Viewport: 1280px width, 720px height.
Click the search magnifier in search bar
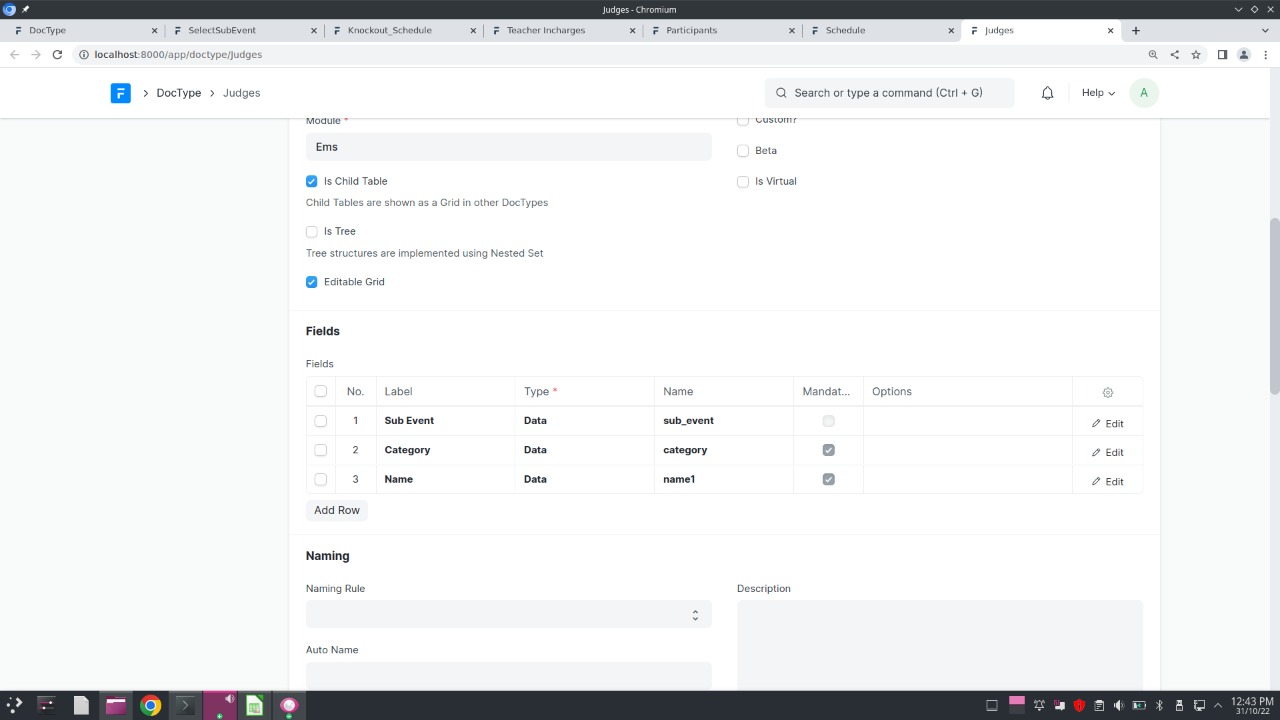click(781, 93)
